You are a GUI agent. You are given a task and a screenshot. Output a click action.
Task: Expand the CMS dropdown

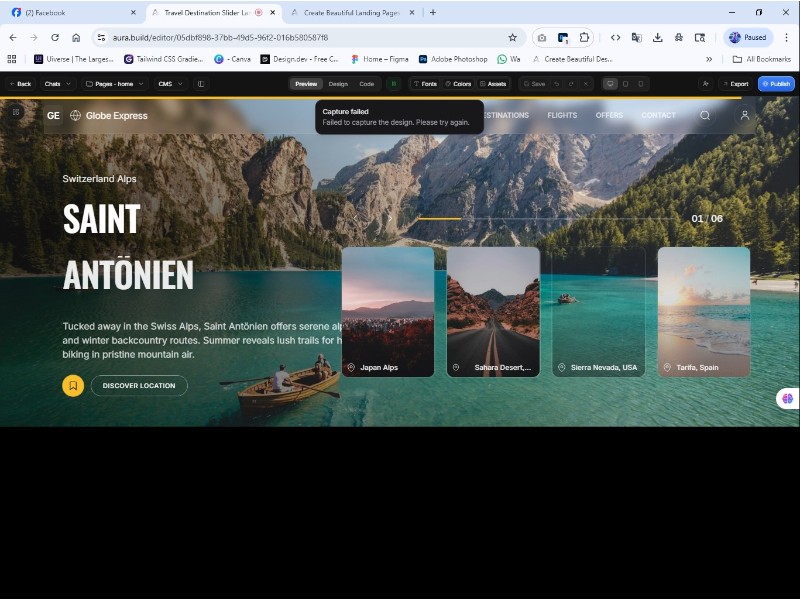pyautogui.click(x=170, y=84)
